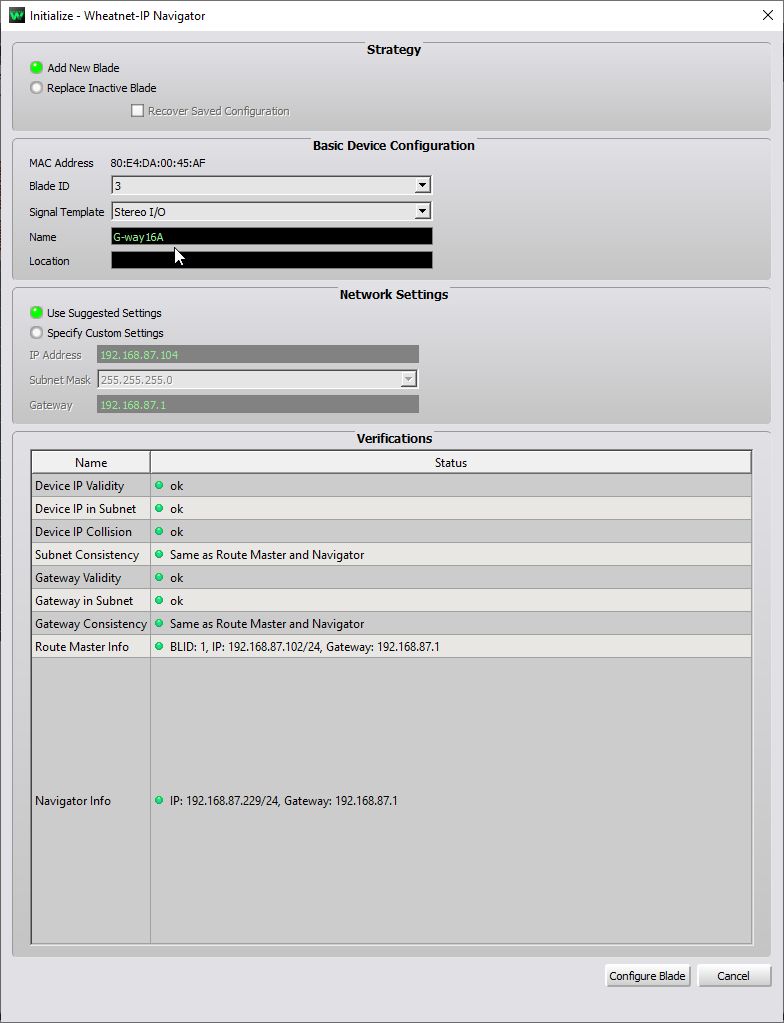Image resolution: width=784 pixels, height=1023 pixels.
Task: Select Replace Inactive Blade radio button
Action: click(37, 88)
